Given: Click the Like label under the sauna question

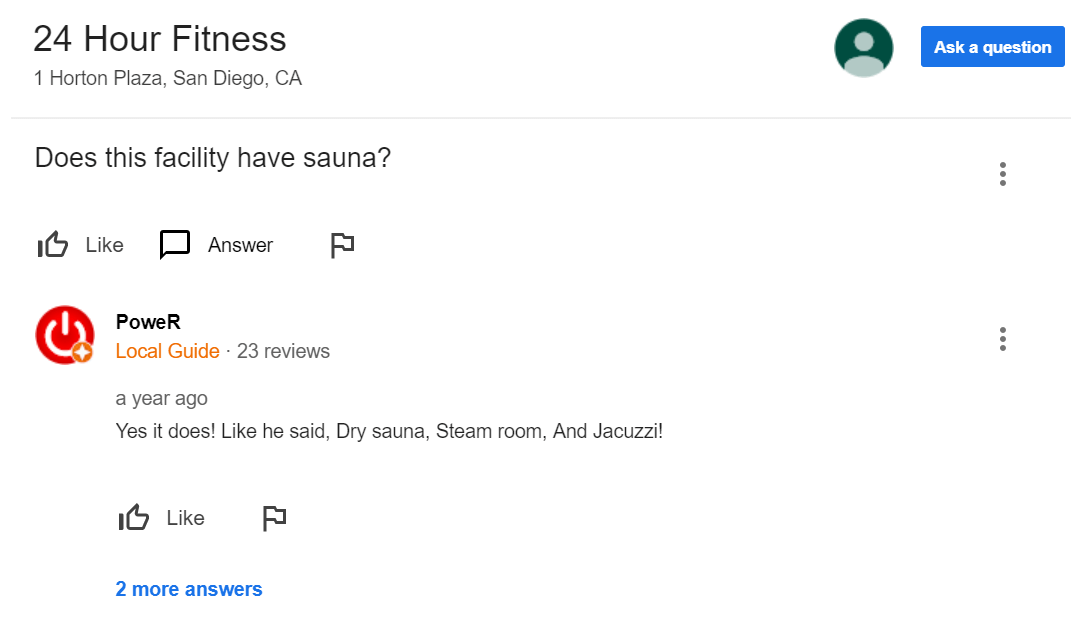Looking at the screenshot, I should (104, 245).
